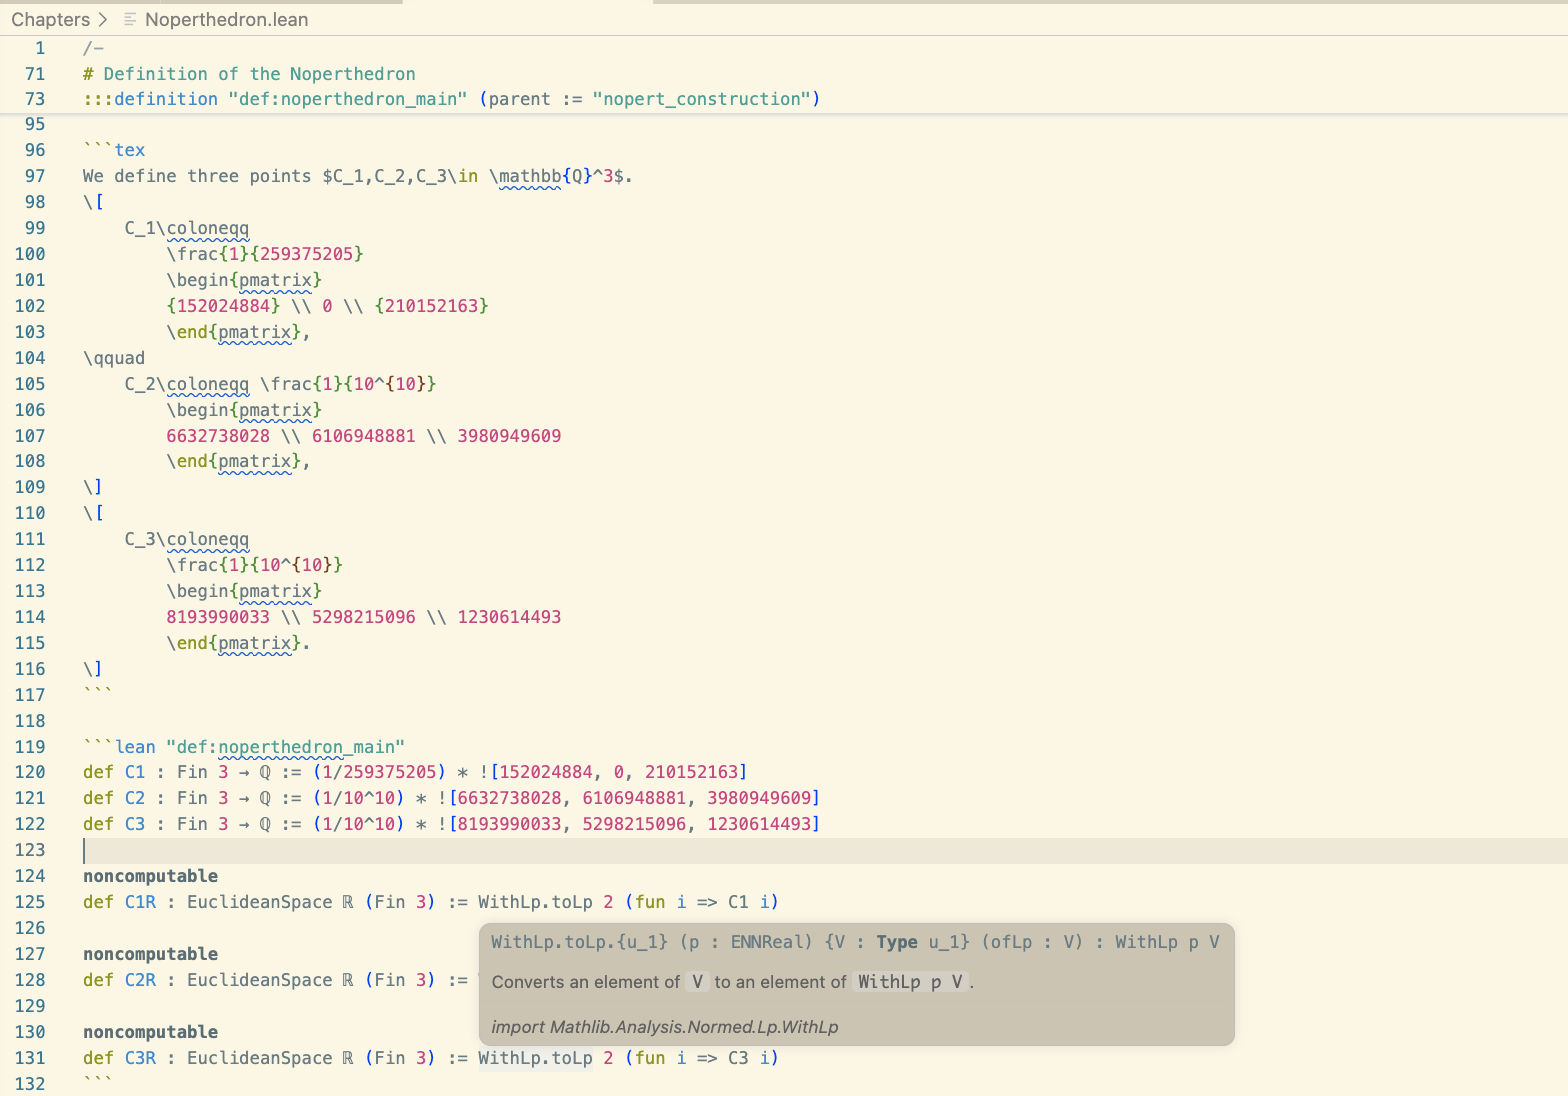Click '\mathbb' underlined word on line 97
1568x1096 pixels.
[x=525, y=176]
